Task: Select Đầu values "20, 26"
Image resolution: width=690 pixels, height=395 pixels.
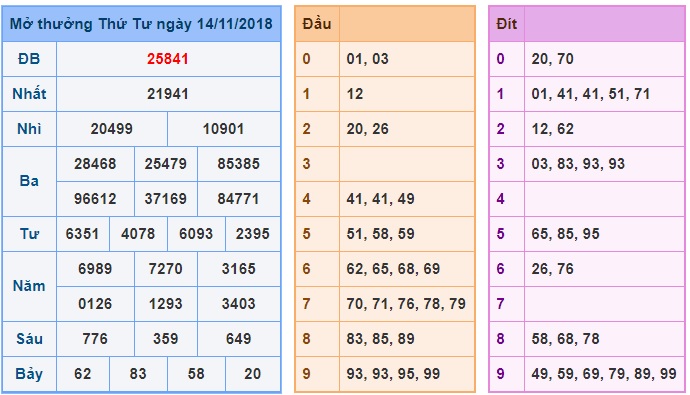Action: 367,129
